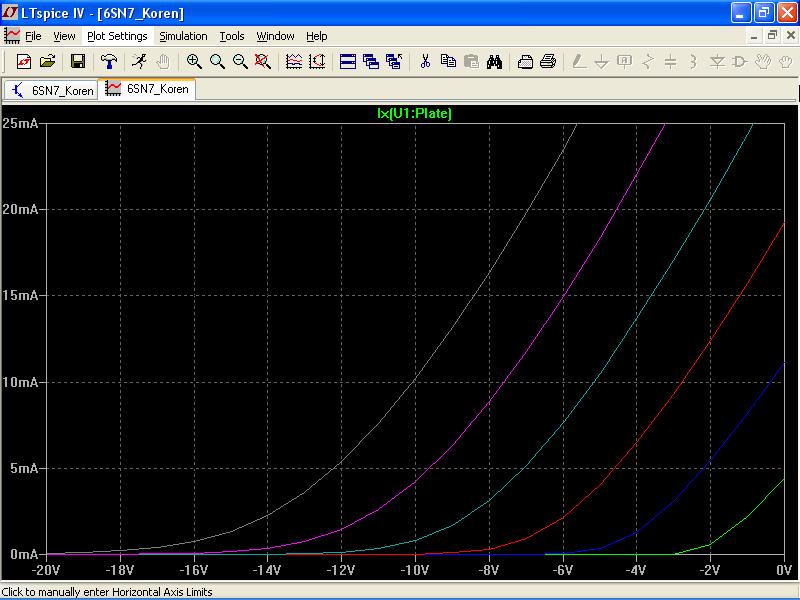Switch to the 6SN7_Koren schematic tab
800x600 pixels.
pyautogui.click(x=51, y=90)
